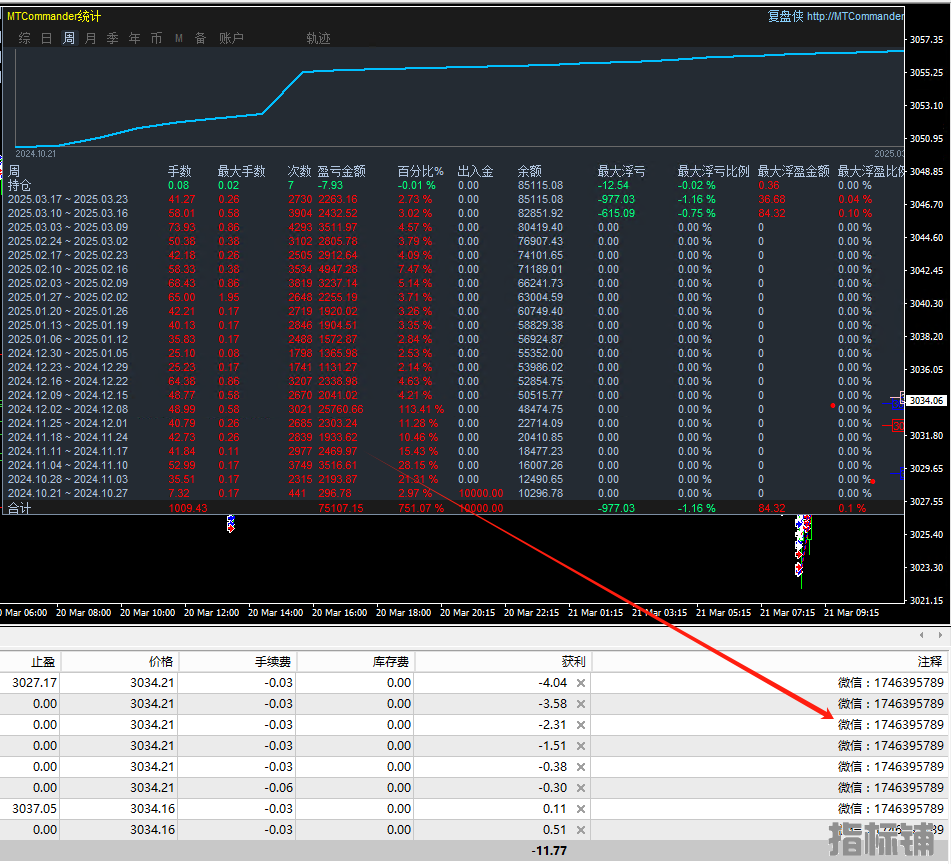951x864 pixels.
Task: Open the 账户 account tab
Action: (x=231, y=38)
